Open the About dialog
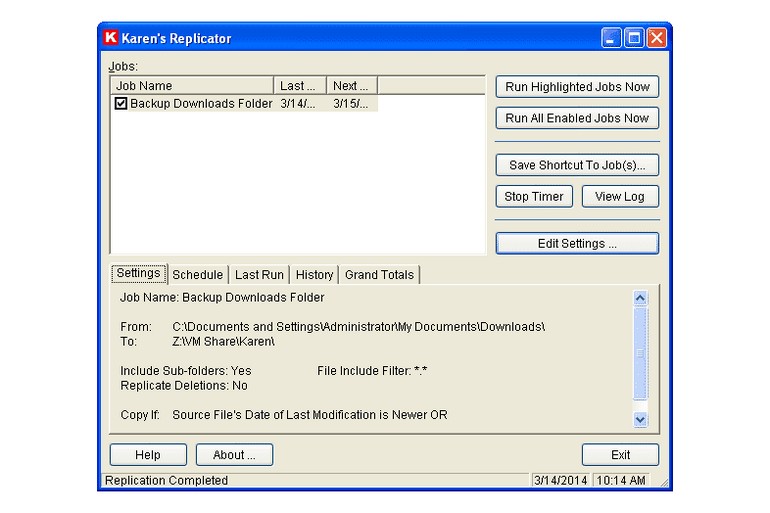 tap(234, 455)
